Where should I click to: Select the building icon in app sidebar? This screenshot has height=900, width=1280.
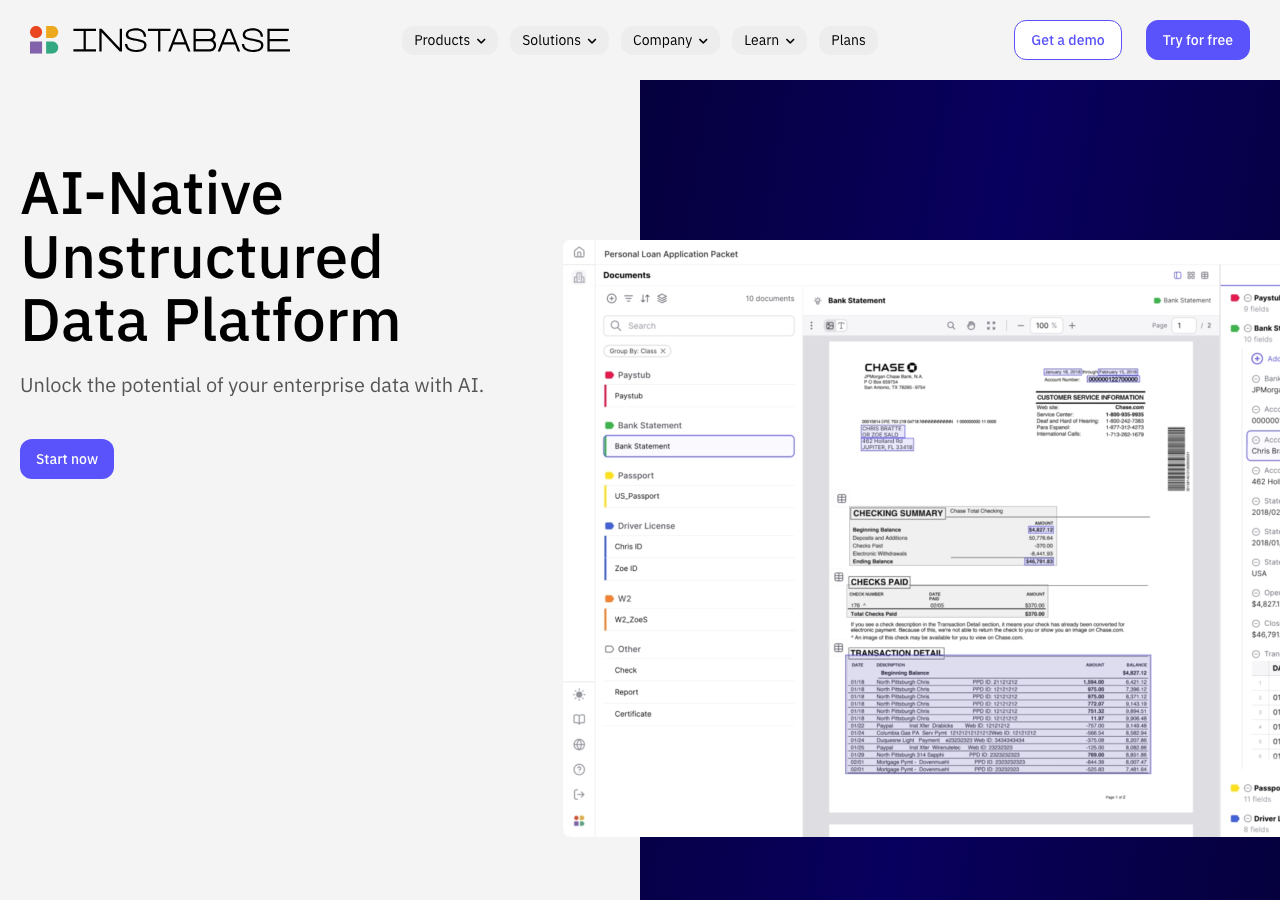pos(579,277)
